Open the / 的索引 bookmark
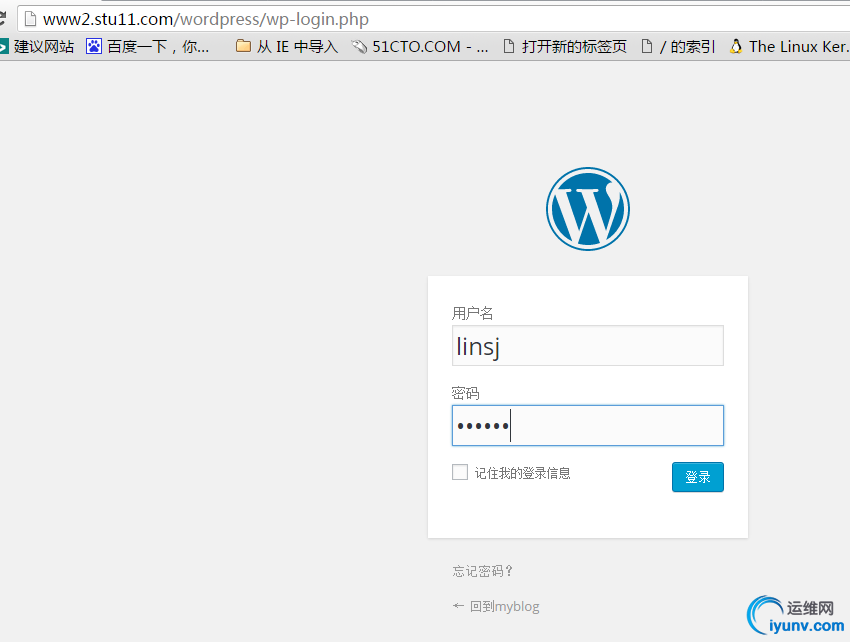The height and width of the screenshot is (642, 850). (678, 47)
